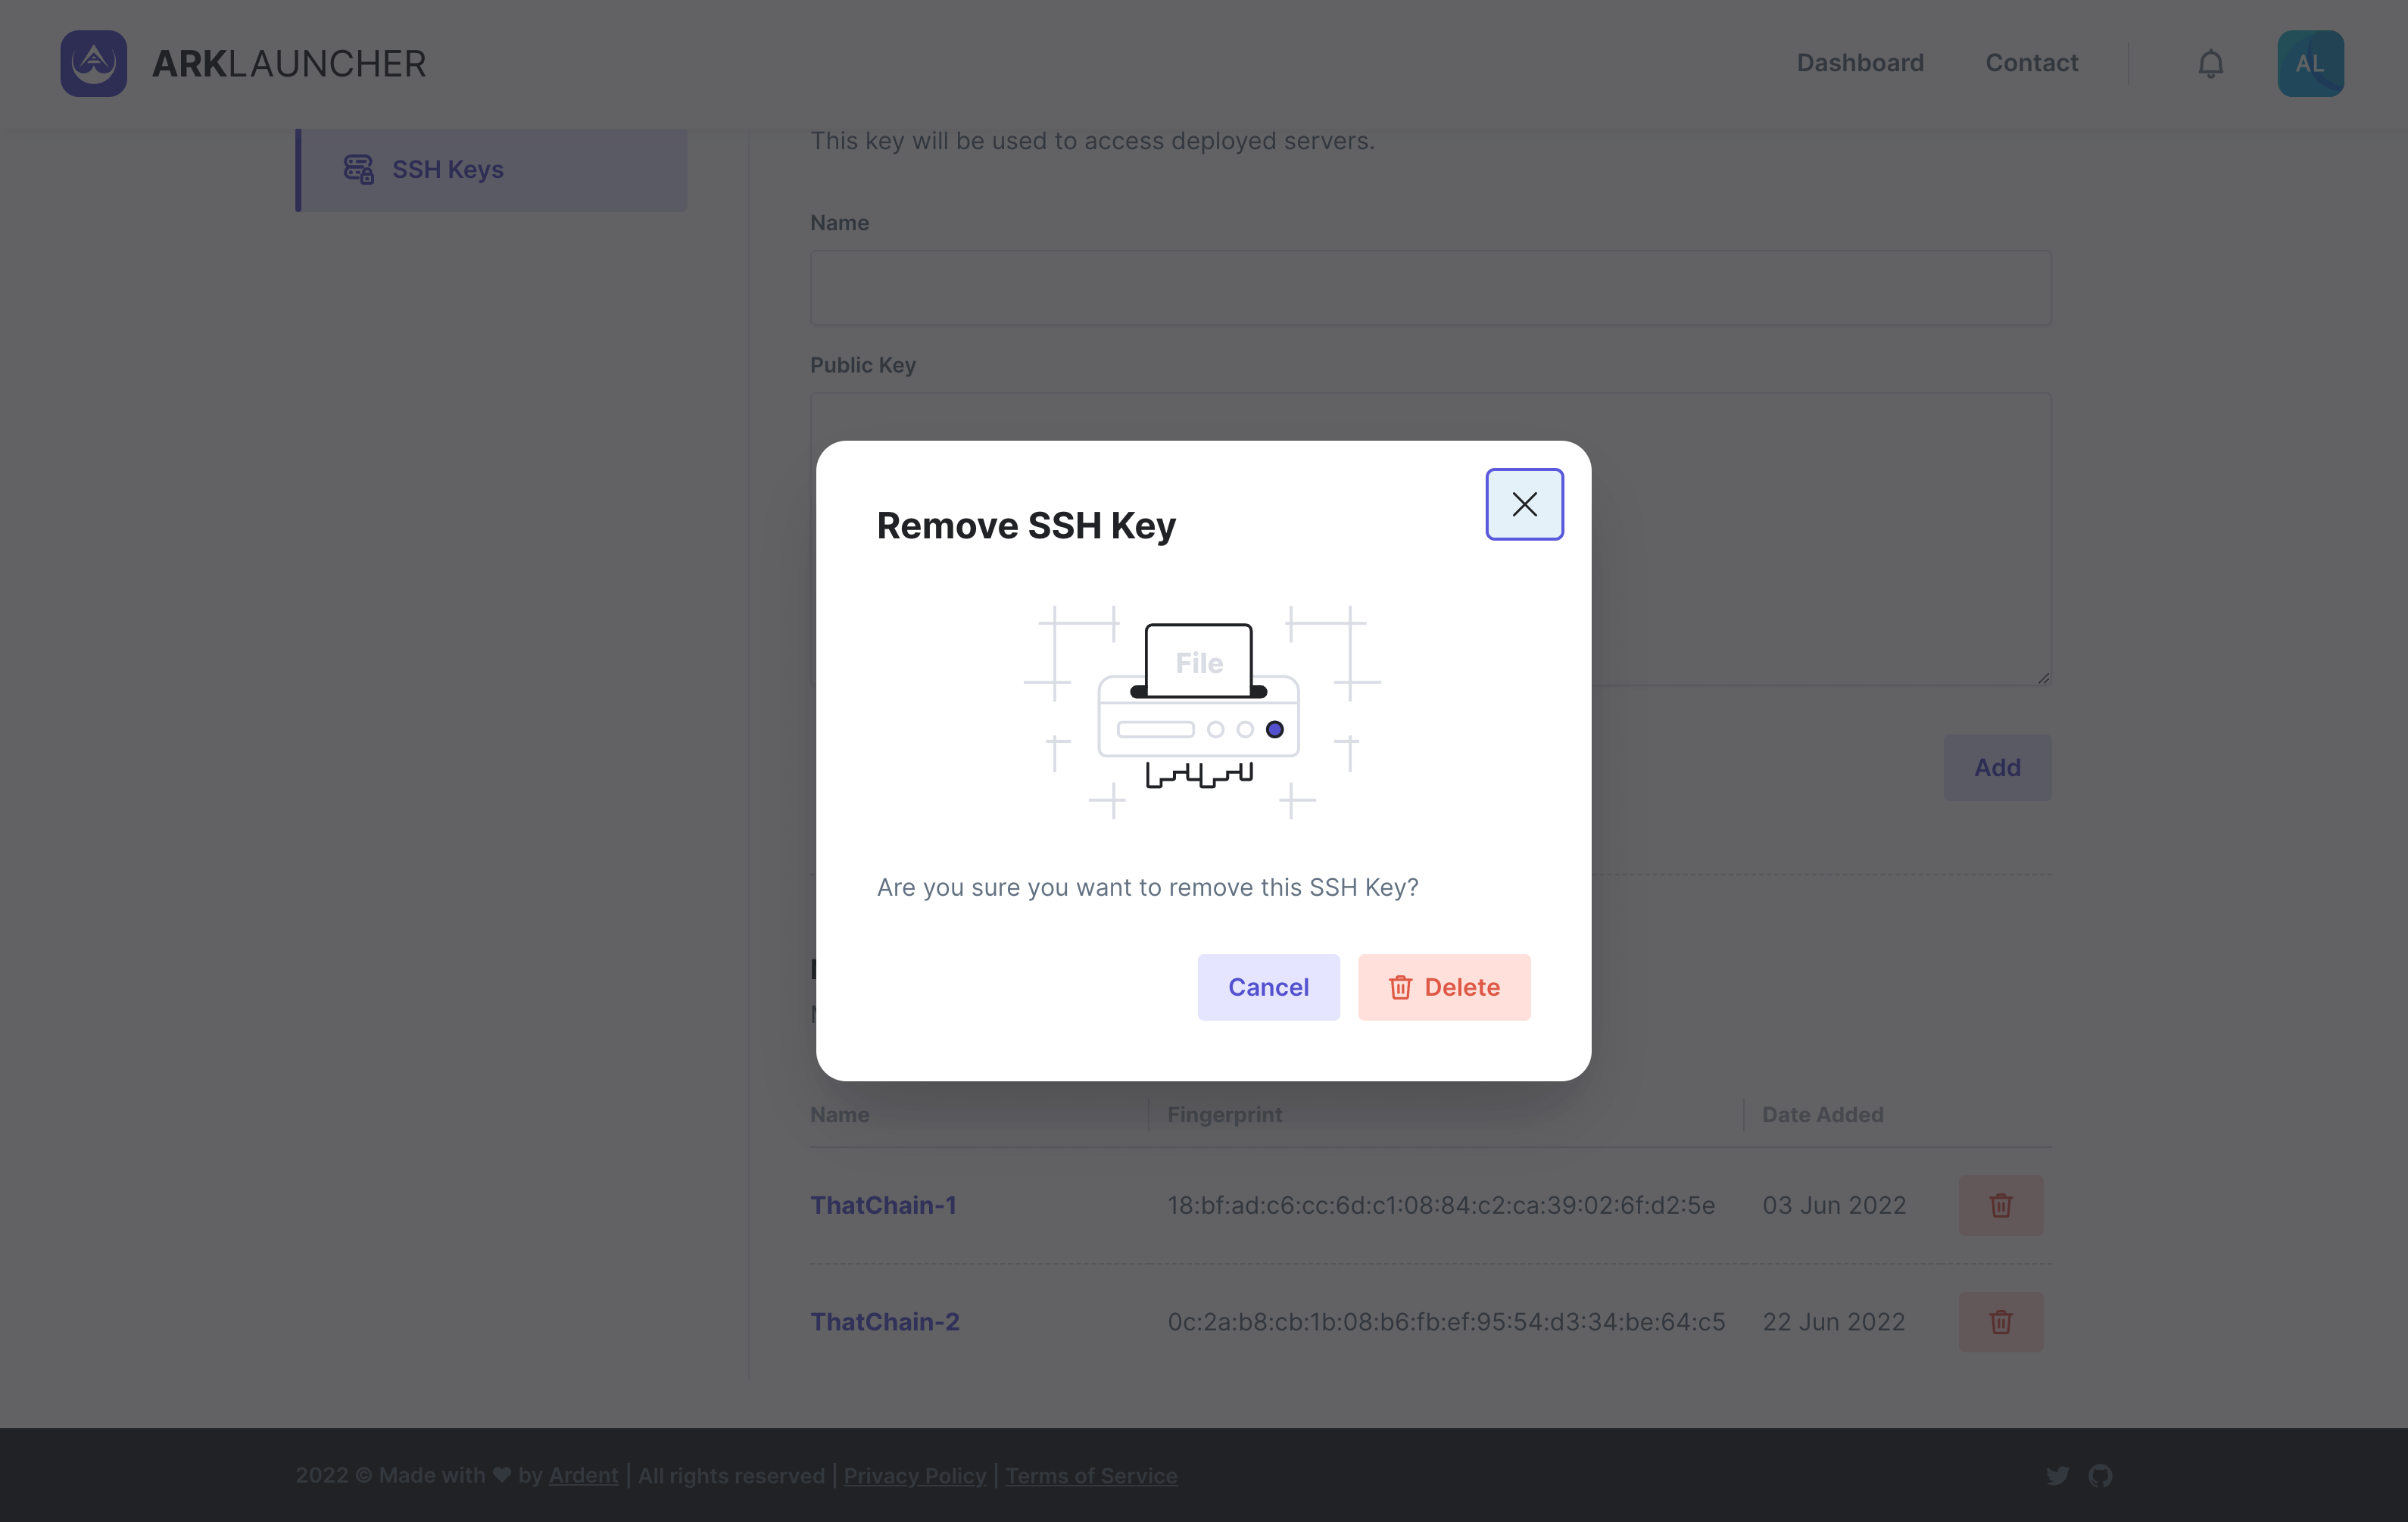Open the Privacy Policy link
Image resolution: width=2408 pixels, height=1522 pixels.
(914, 1475)
